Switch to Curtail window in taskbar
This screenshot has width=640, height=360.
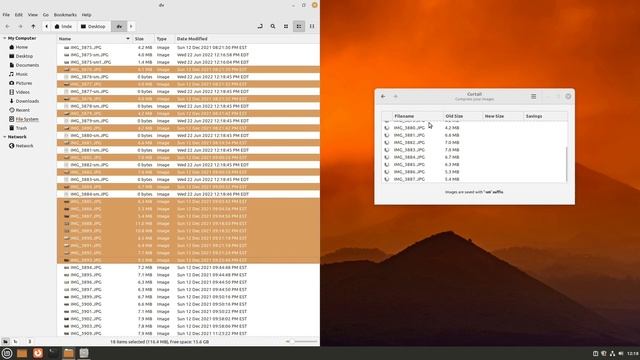coord(84,353)
